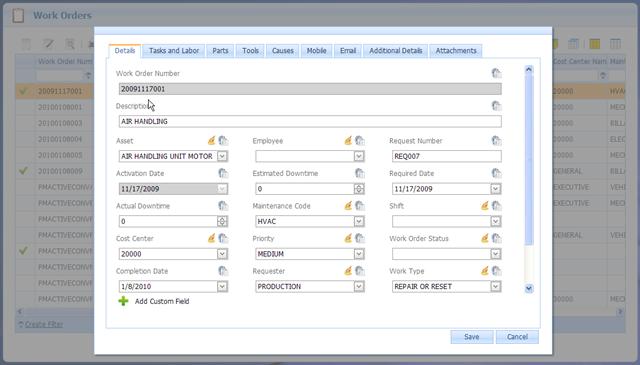The height and width of the screenshot is (365, 640).
Task: Click the edit pencil icon beside Shift
Action: pos(485,206)
